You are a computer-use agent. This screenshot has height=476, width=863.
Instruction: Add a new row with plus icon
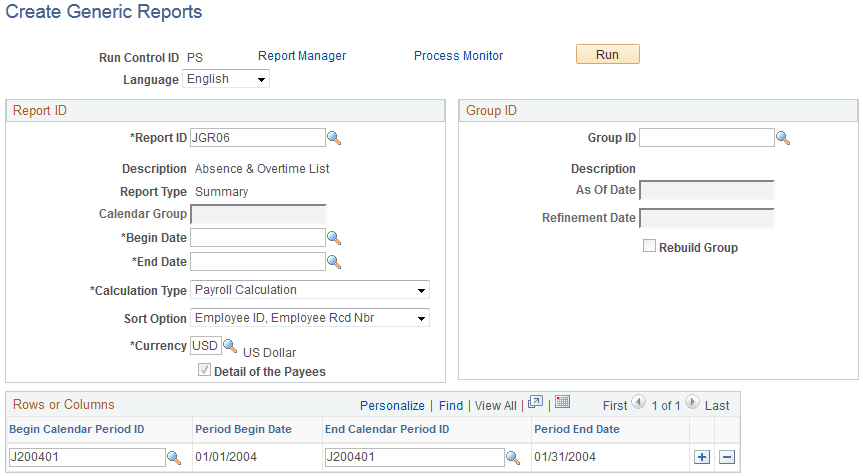(x=702, y=457)
